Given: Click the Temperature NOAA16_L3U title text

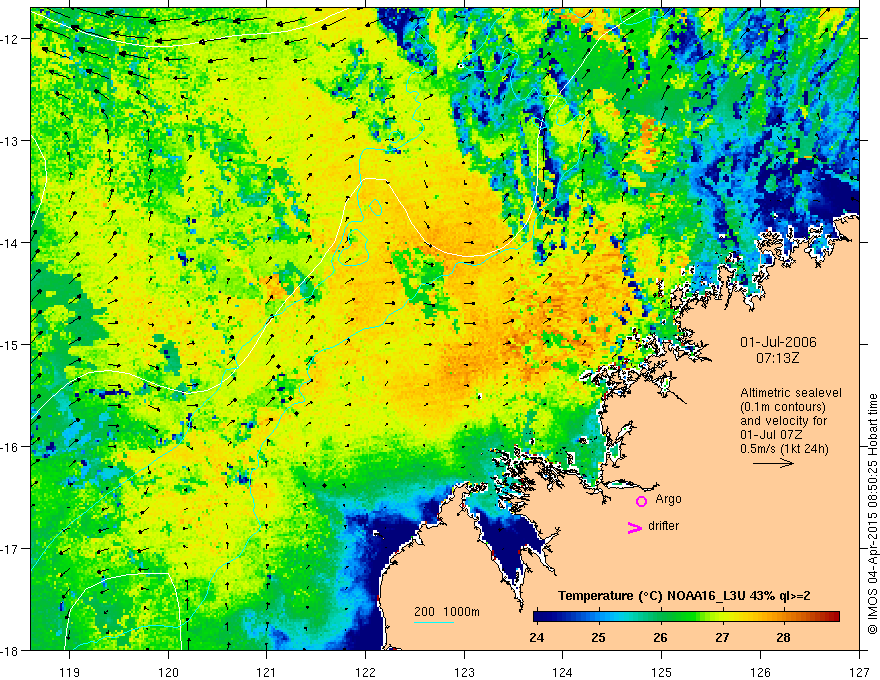Looking at the screenshot, I should [684, 596].
